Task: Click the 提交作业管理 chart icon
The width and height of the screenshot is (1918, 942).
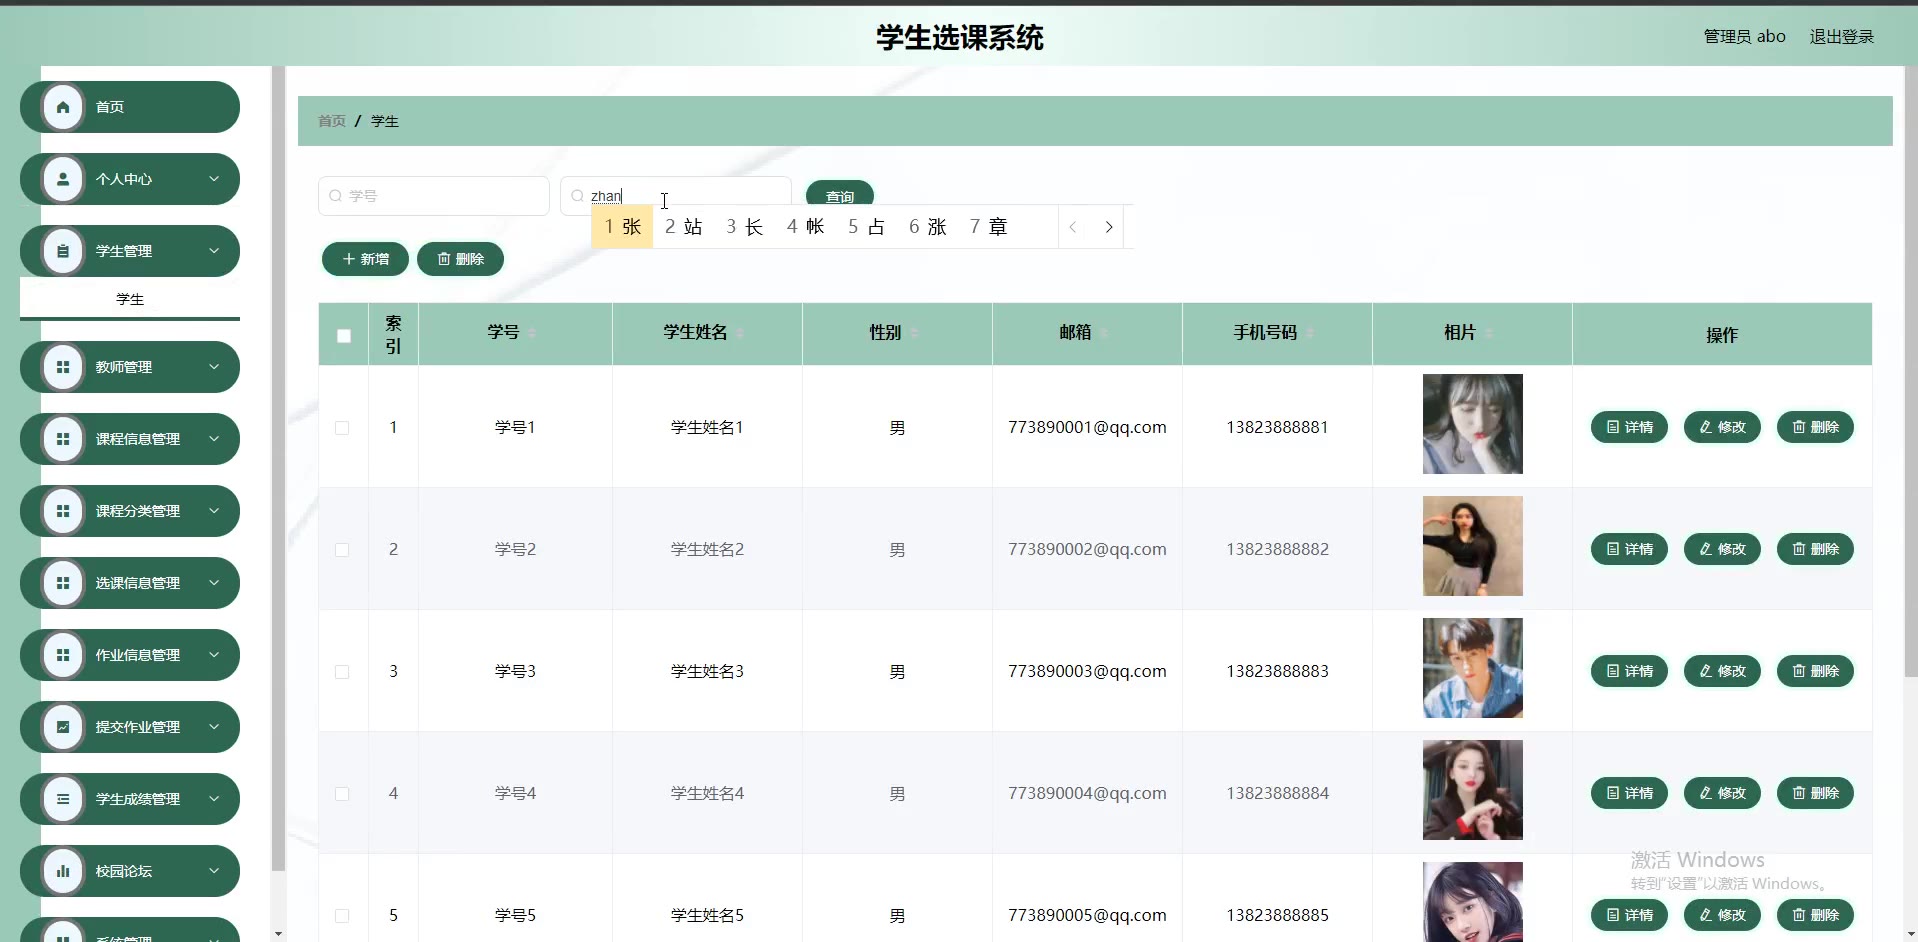Action: pos(63,727)
